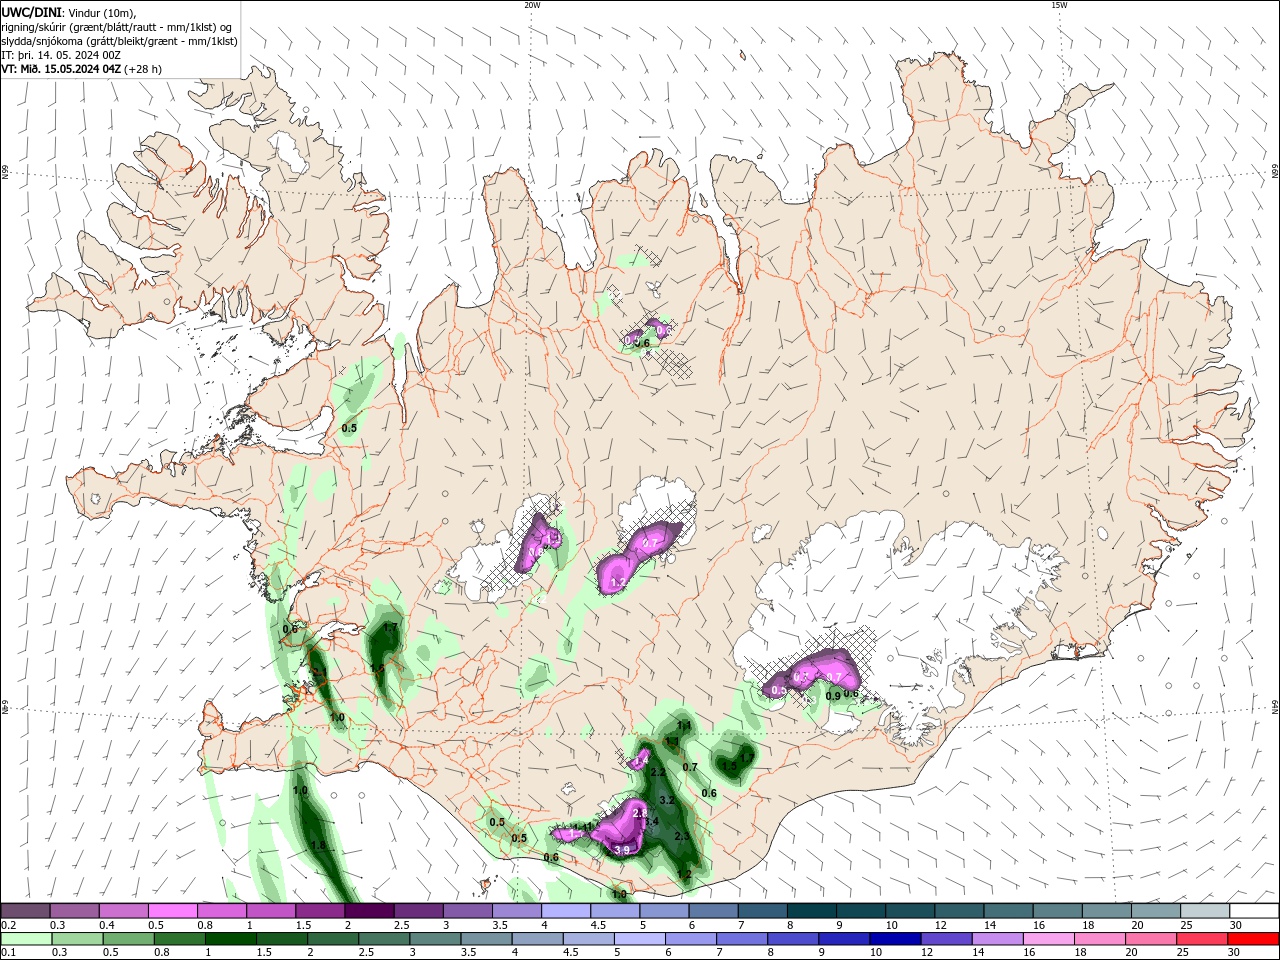Click the 'UWC/DINI' title text
This screenshot has width=1280, height=960.
point(31,12)
